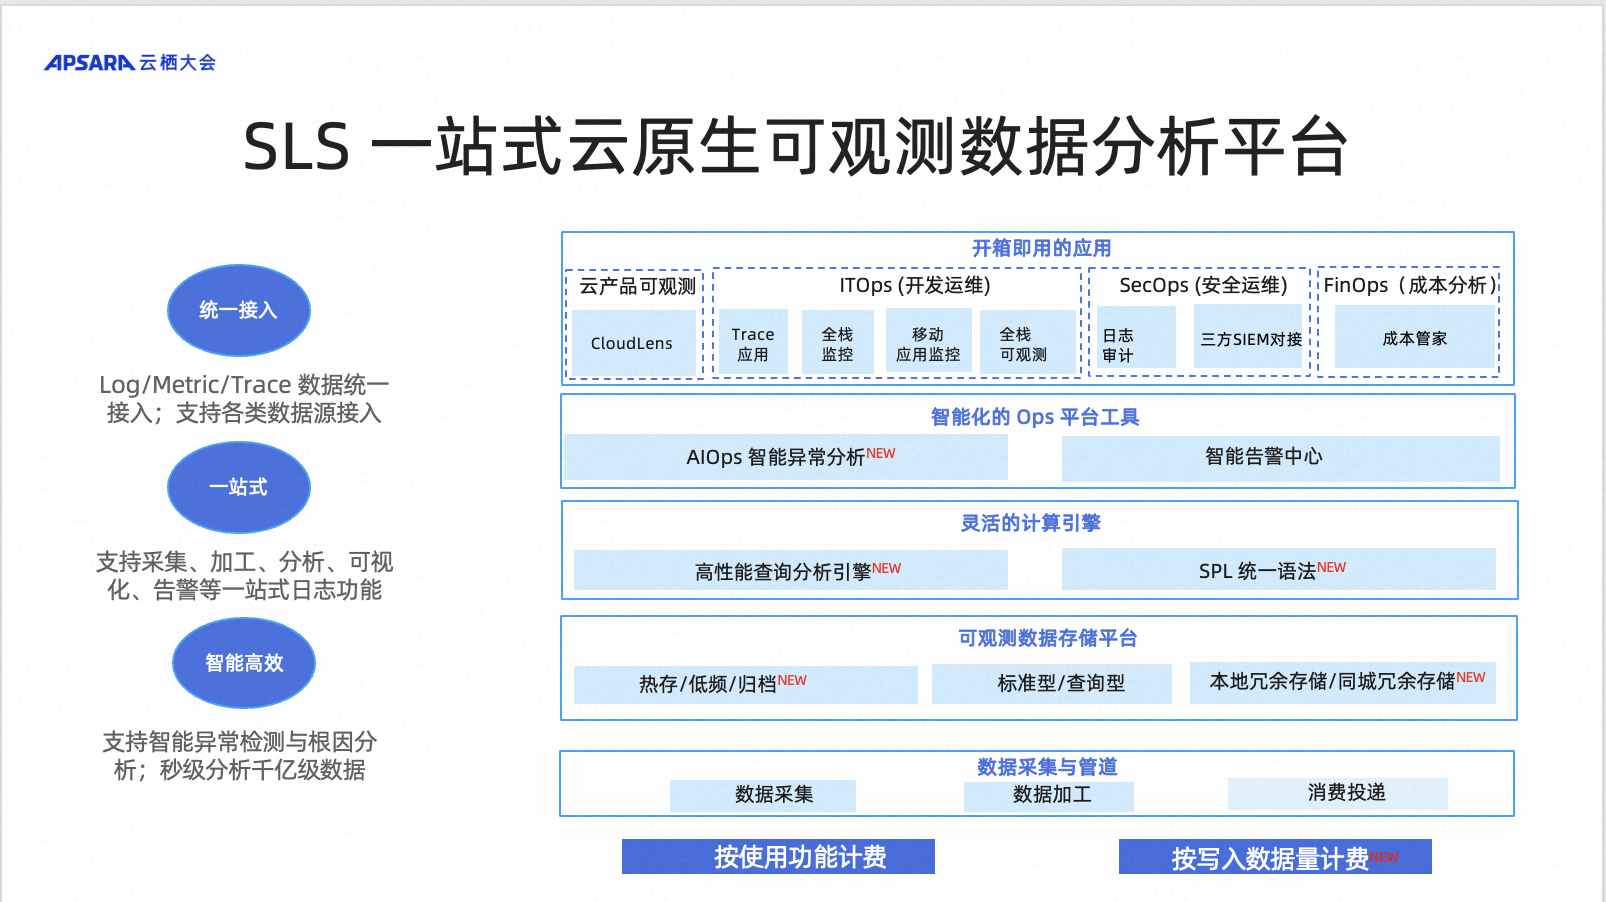The image size is (1606, 902).
Task: Expand the 智能化的 Ops 平台工具 section
Action: click(x=1037, y=417)
